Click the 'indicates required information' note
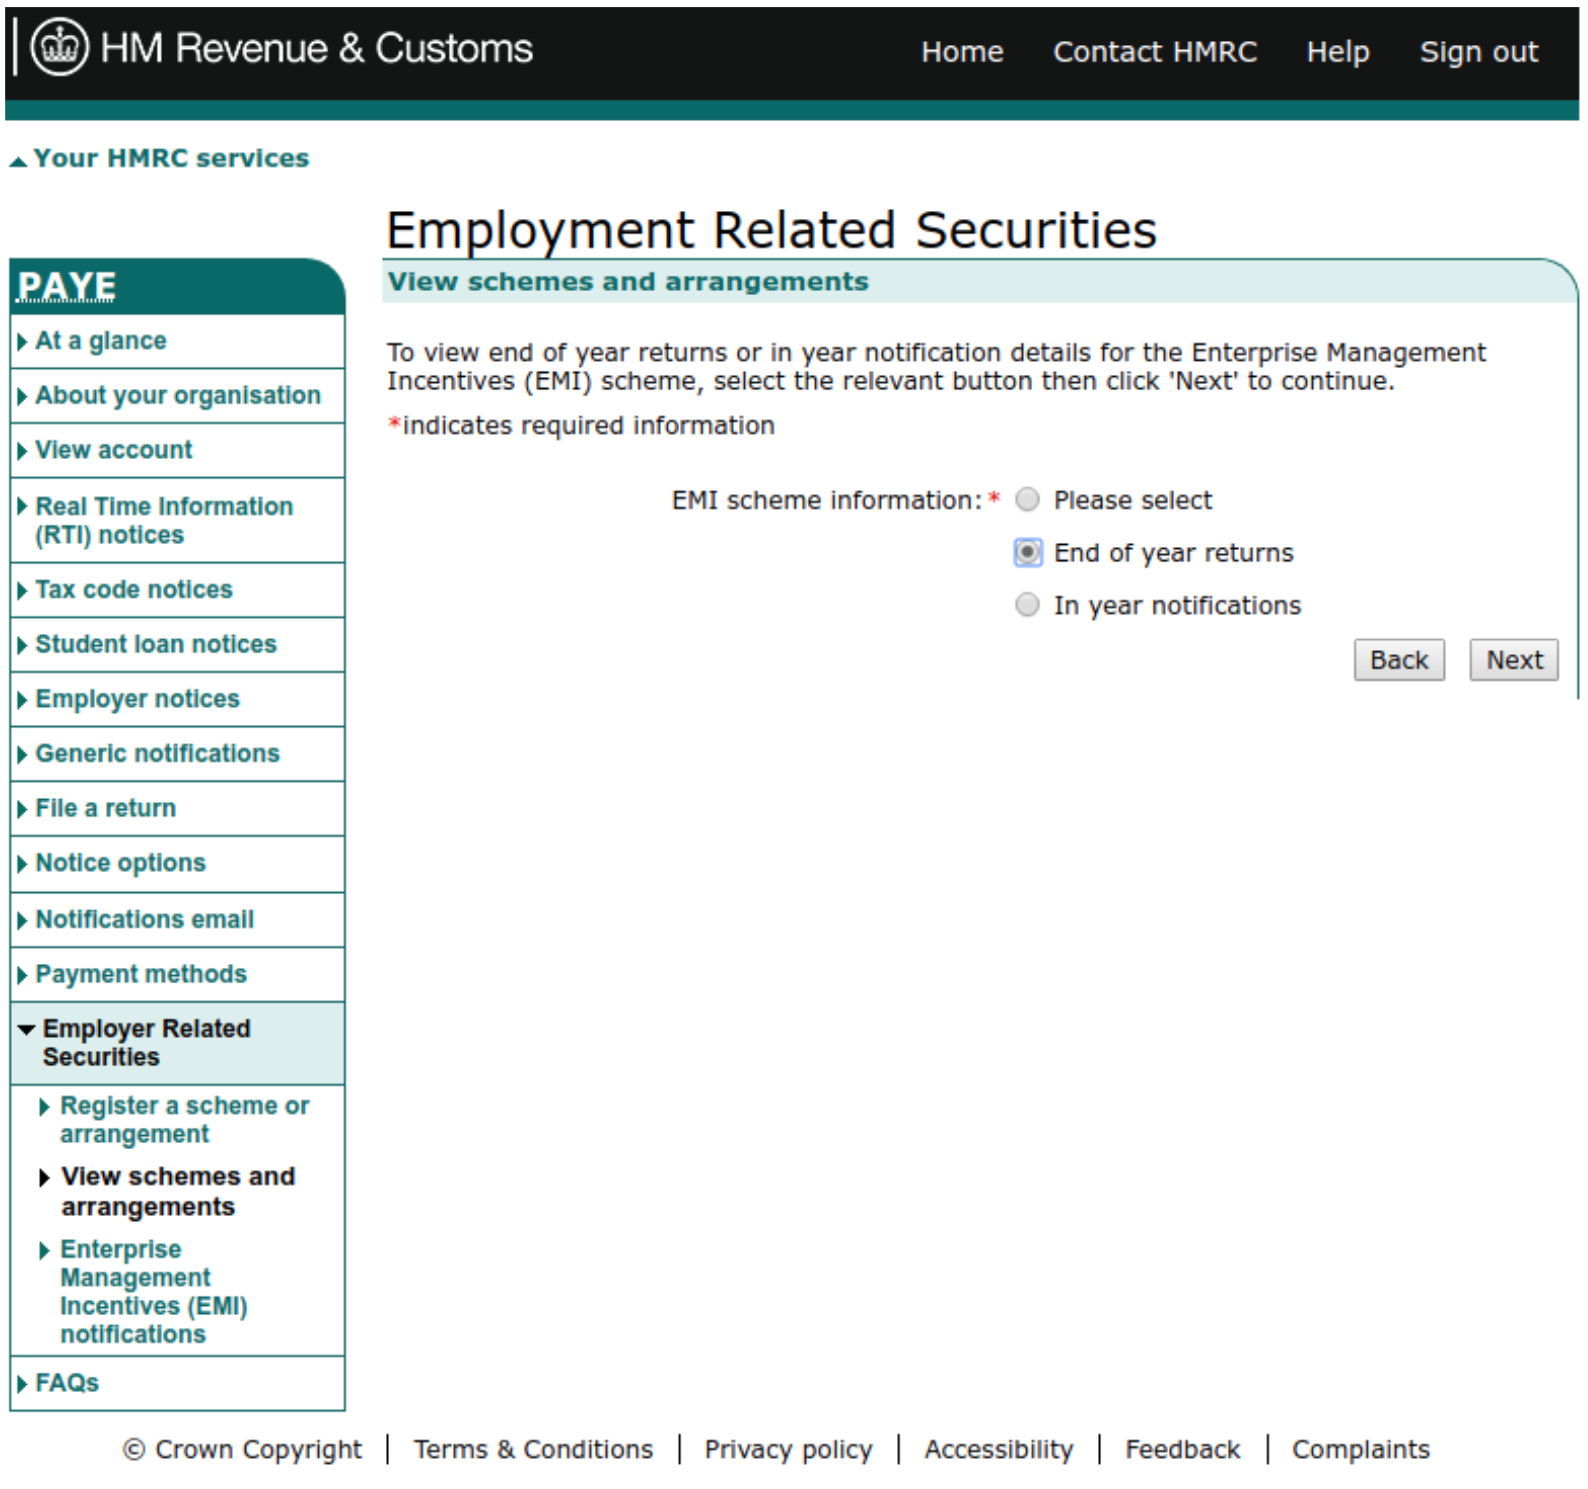The image size is (1588, 1489). 588,426
